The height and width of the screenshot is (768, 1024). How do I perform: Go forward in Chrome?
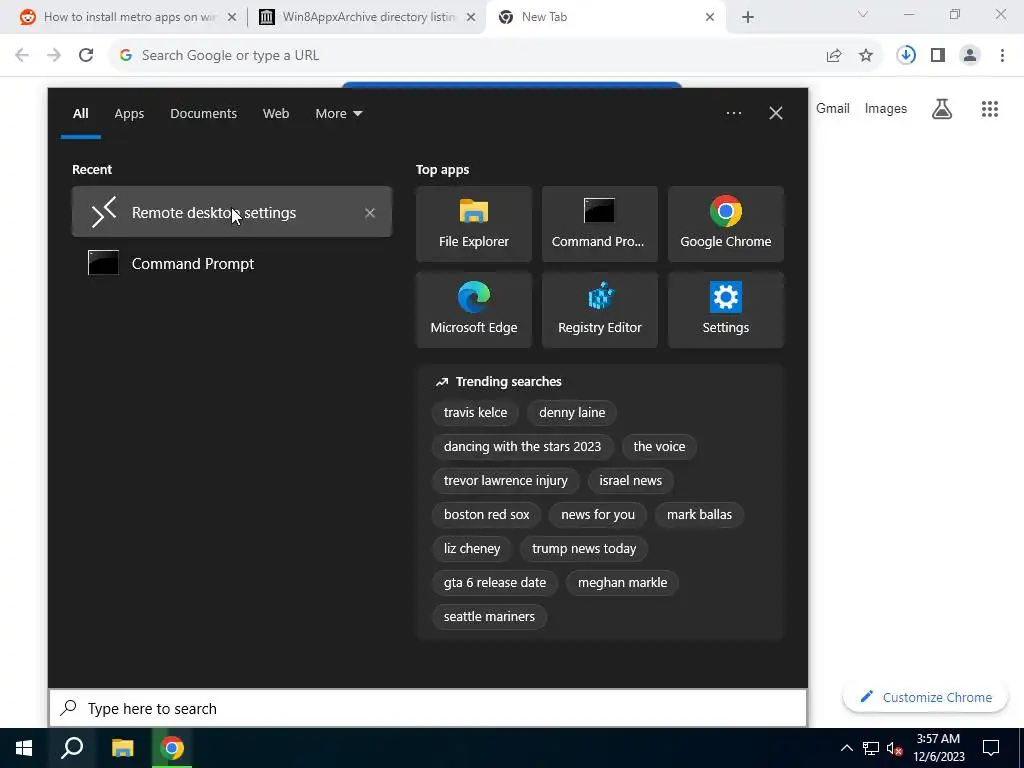point(54,55)
